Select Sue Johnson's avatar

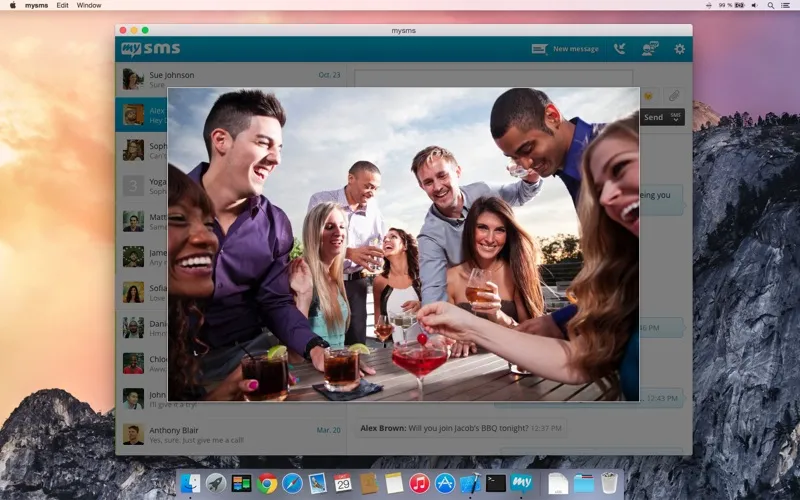(x=133, y=80)
